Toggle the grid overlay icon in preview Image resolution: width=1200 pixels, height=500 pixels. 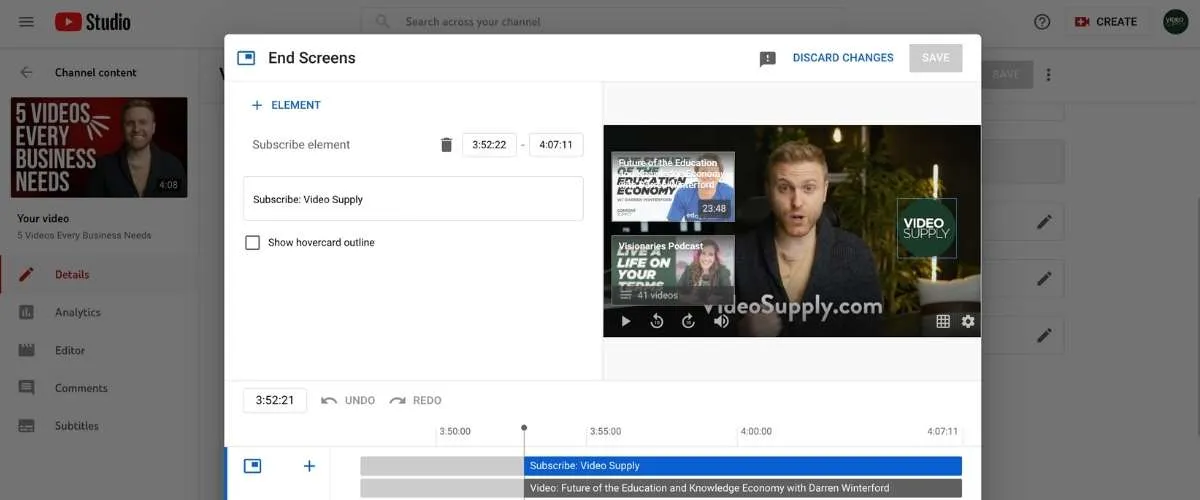pos(942,321)
